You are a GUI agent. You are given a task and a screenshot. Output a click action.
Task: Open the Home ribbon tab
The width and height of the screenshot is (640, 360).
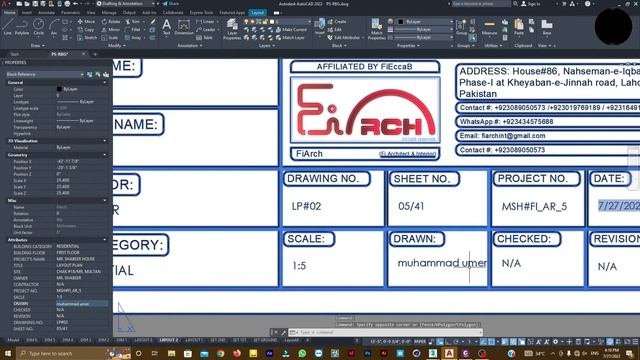(9, 13)
